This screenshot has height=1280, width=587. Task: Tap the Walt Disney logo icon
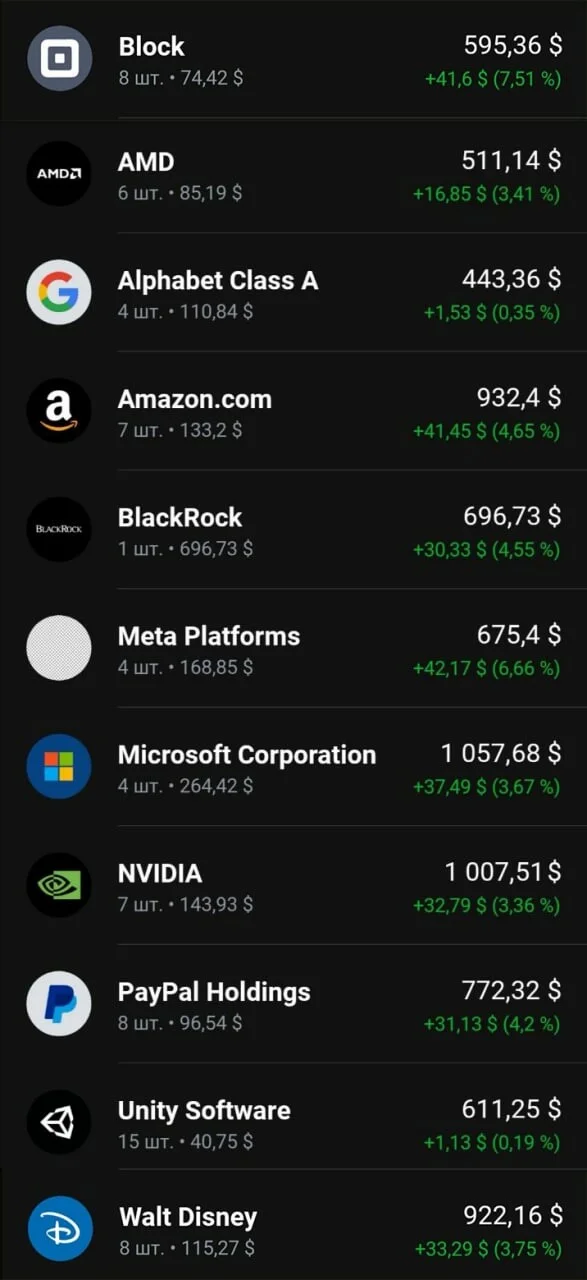click(59, 1229)
